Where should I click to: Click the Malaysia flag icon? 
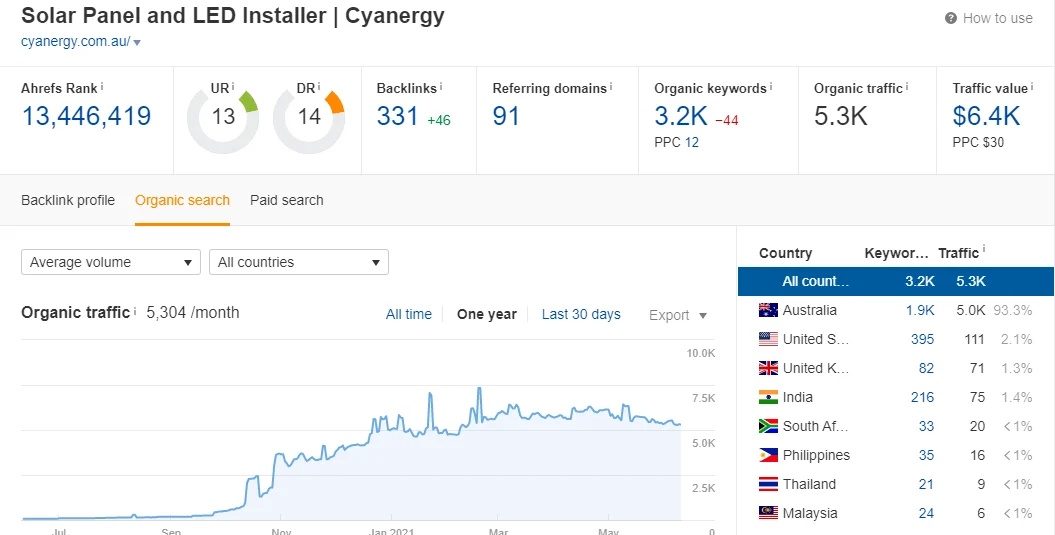pos(768,513)
